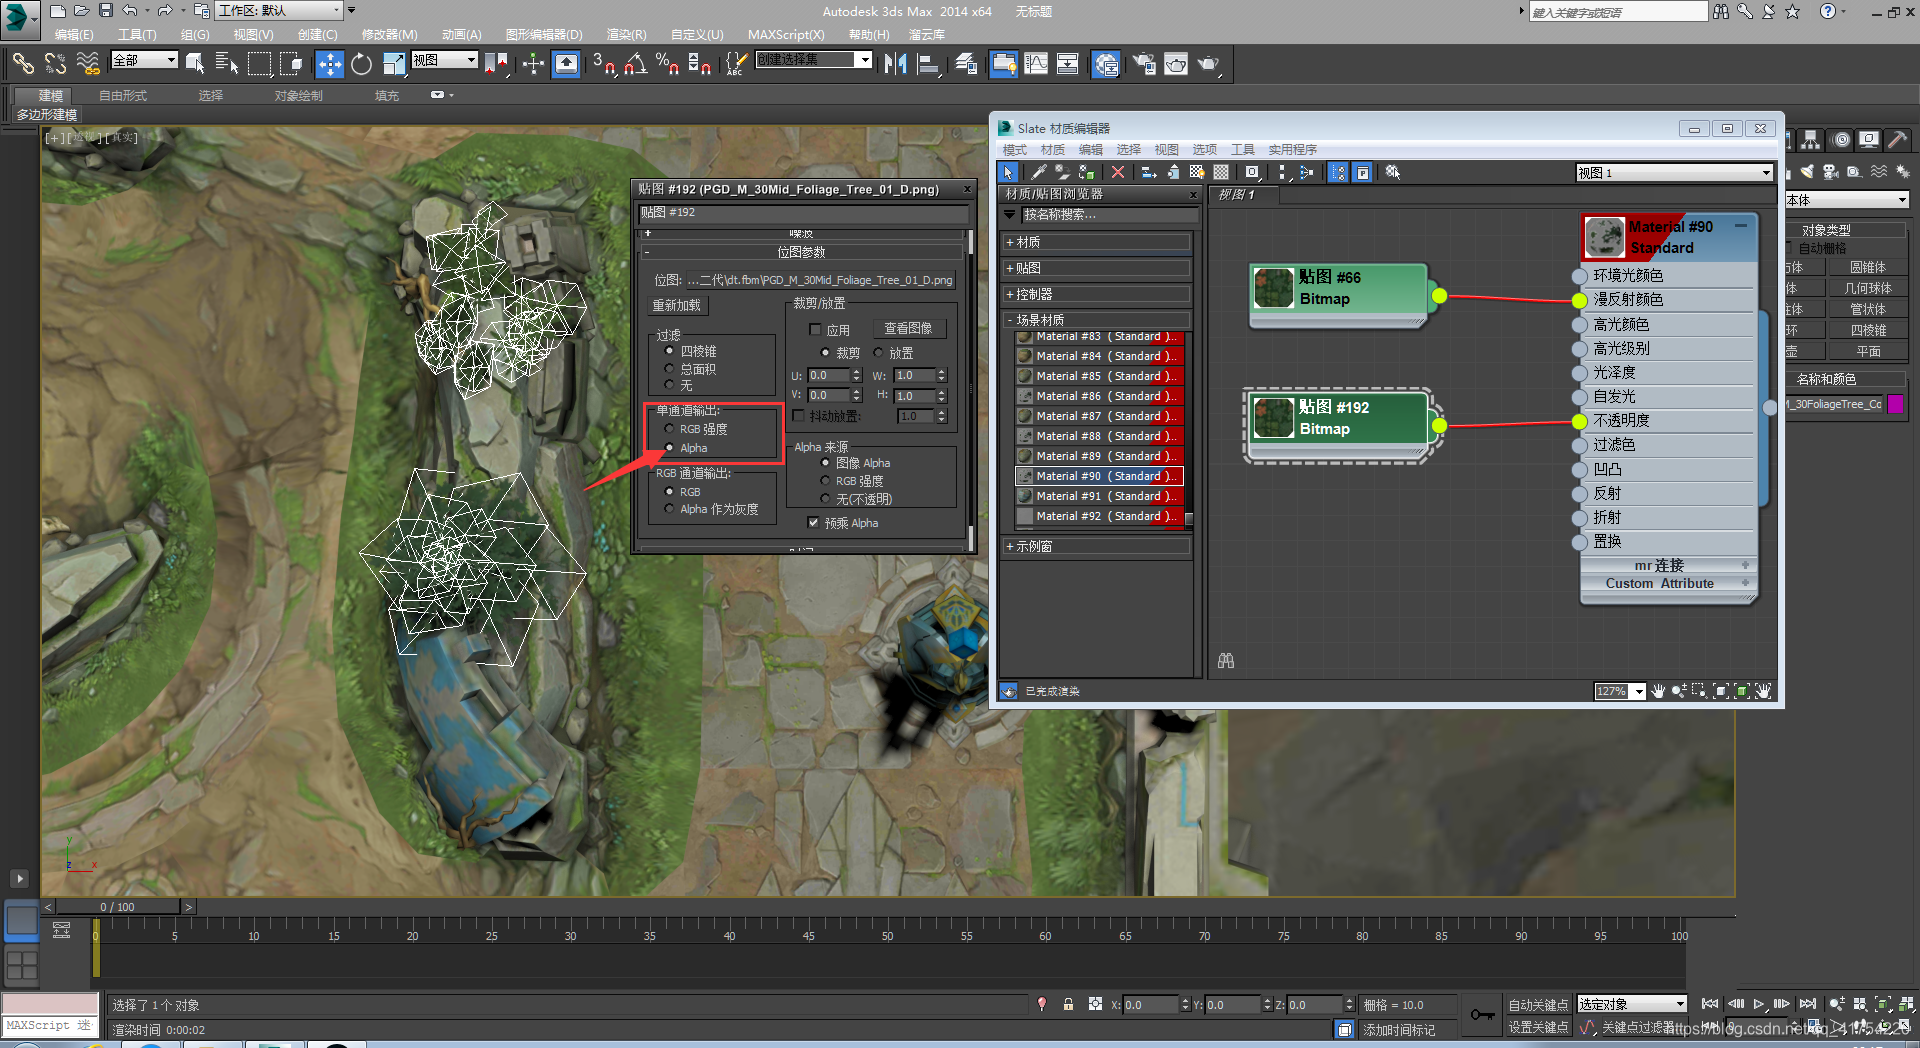Click the magenta object color swatch
The image size is (1920, 1048).
[x=1895, y=404]
